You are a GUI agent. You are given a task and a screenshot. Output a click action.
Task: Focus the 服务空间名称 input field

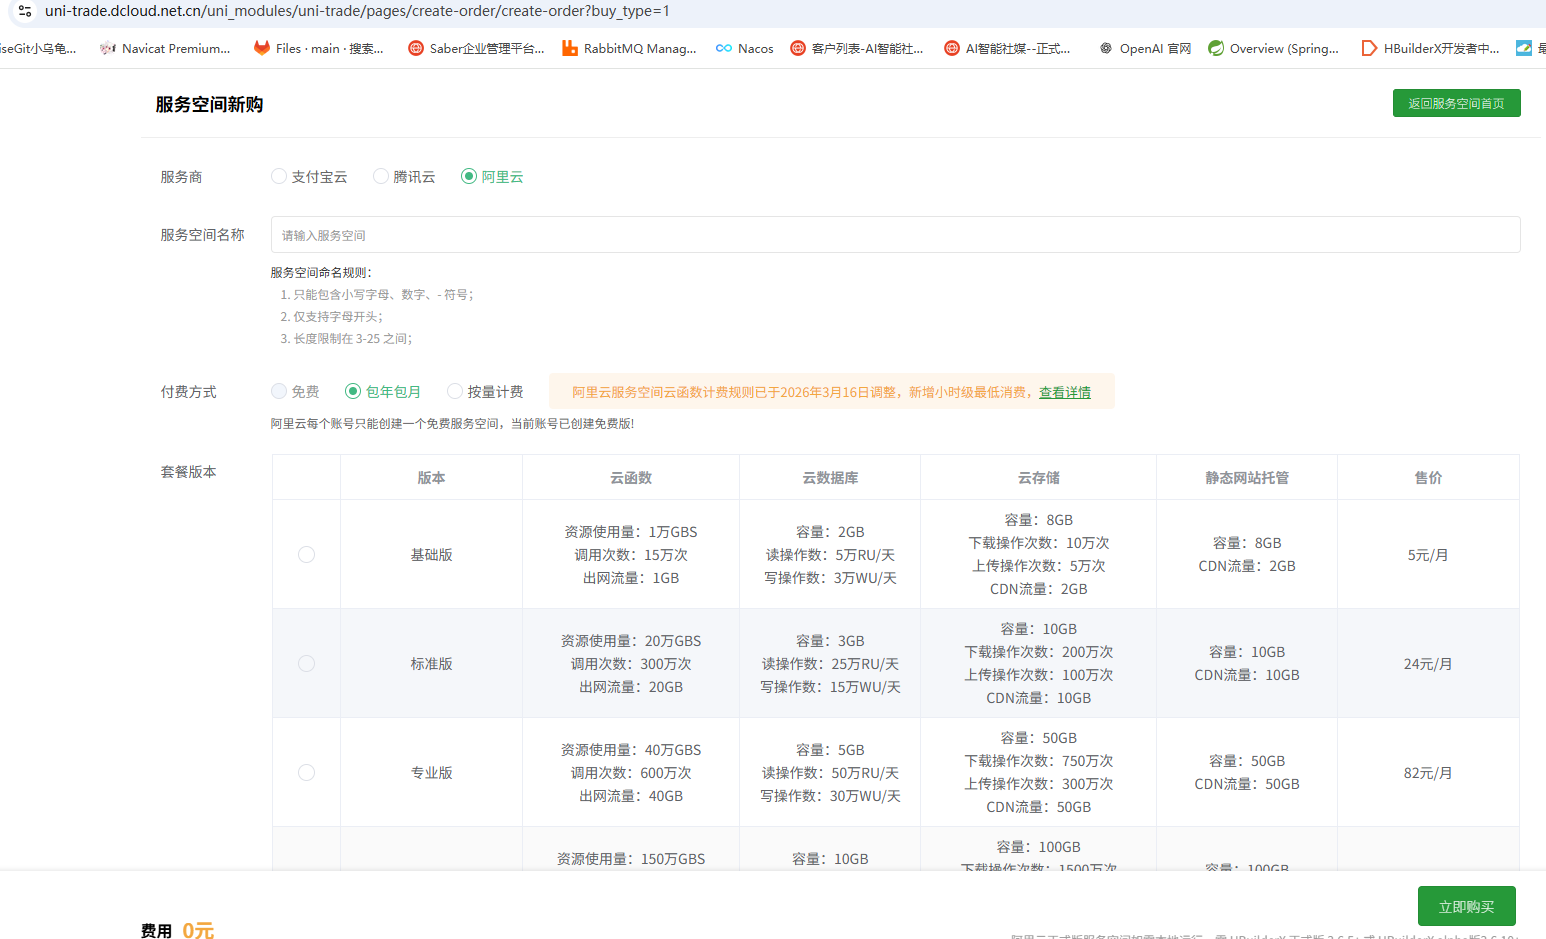(x=895, y=235)
